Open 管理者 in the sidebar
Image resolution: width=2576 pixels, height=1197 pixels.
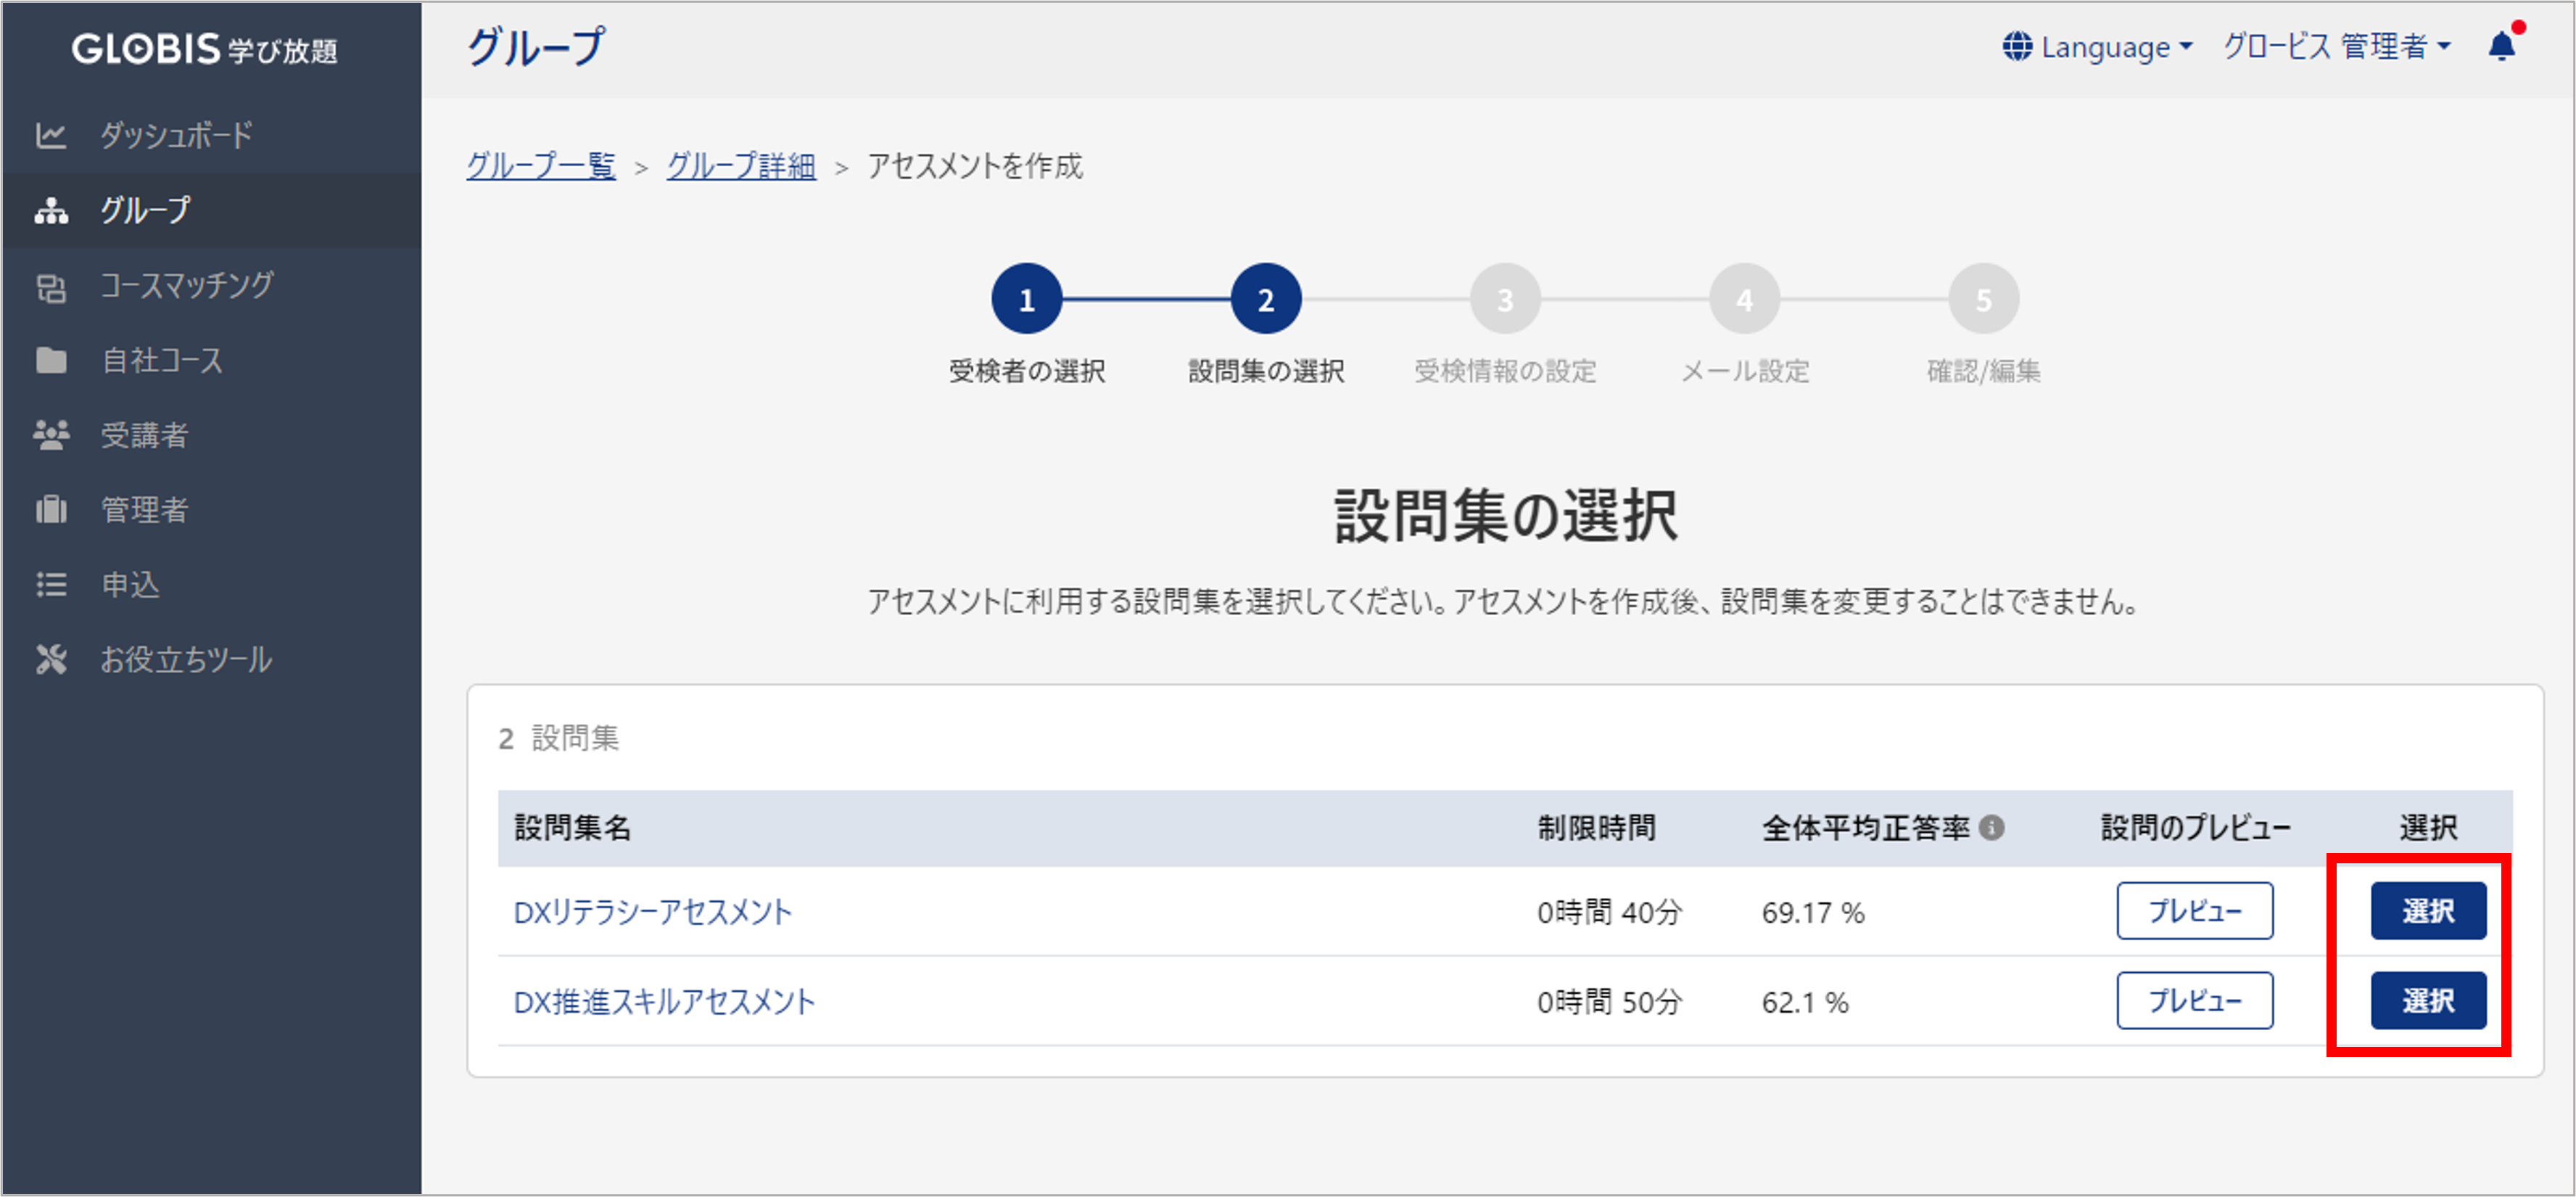click(212, 510)
